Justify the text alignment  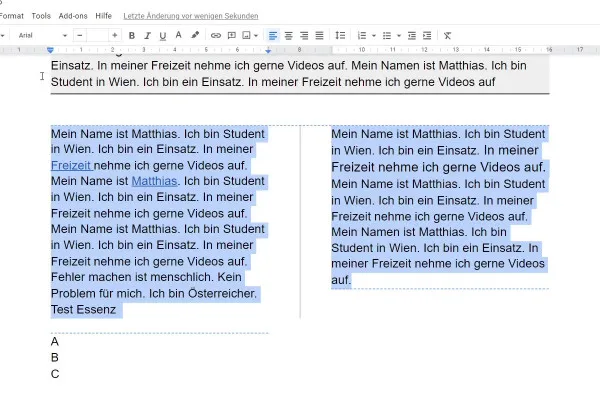[319, 36]
